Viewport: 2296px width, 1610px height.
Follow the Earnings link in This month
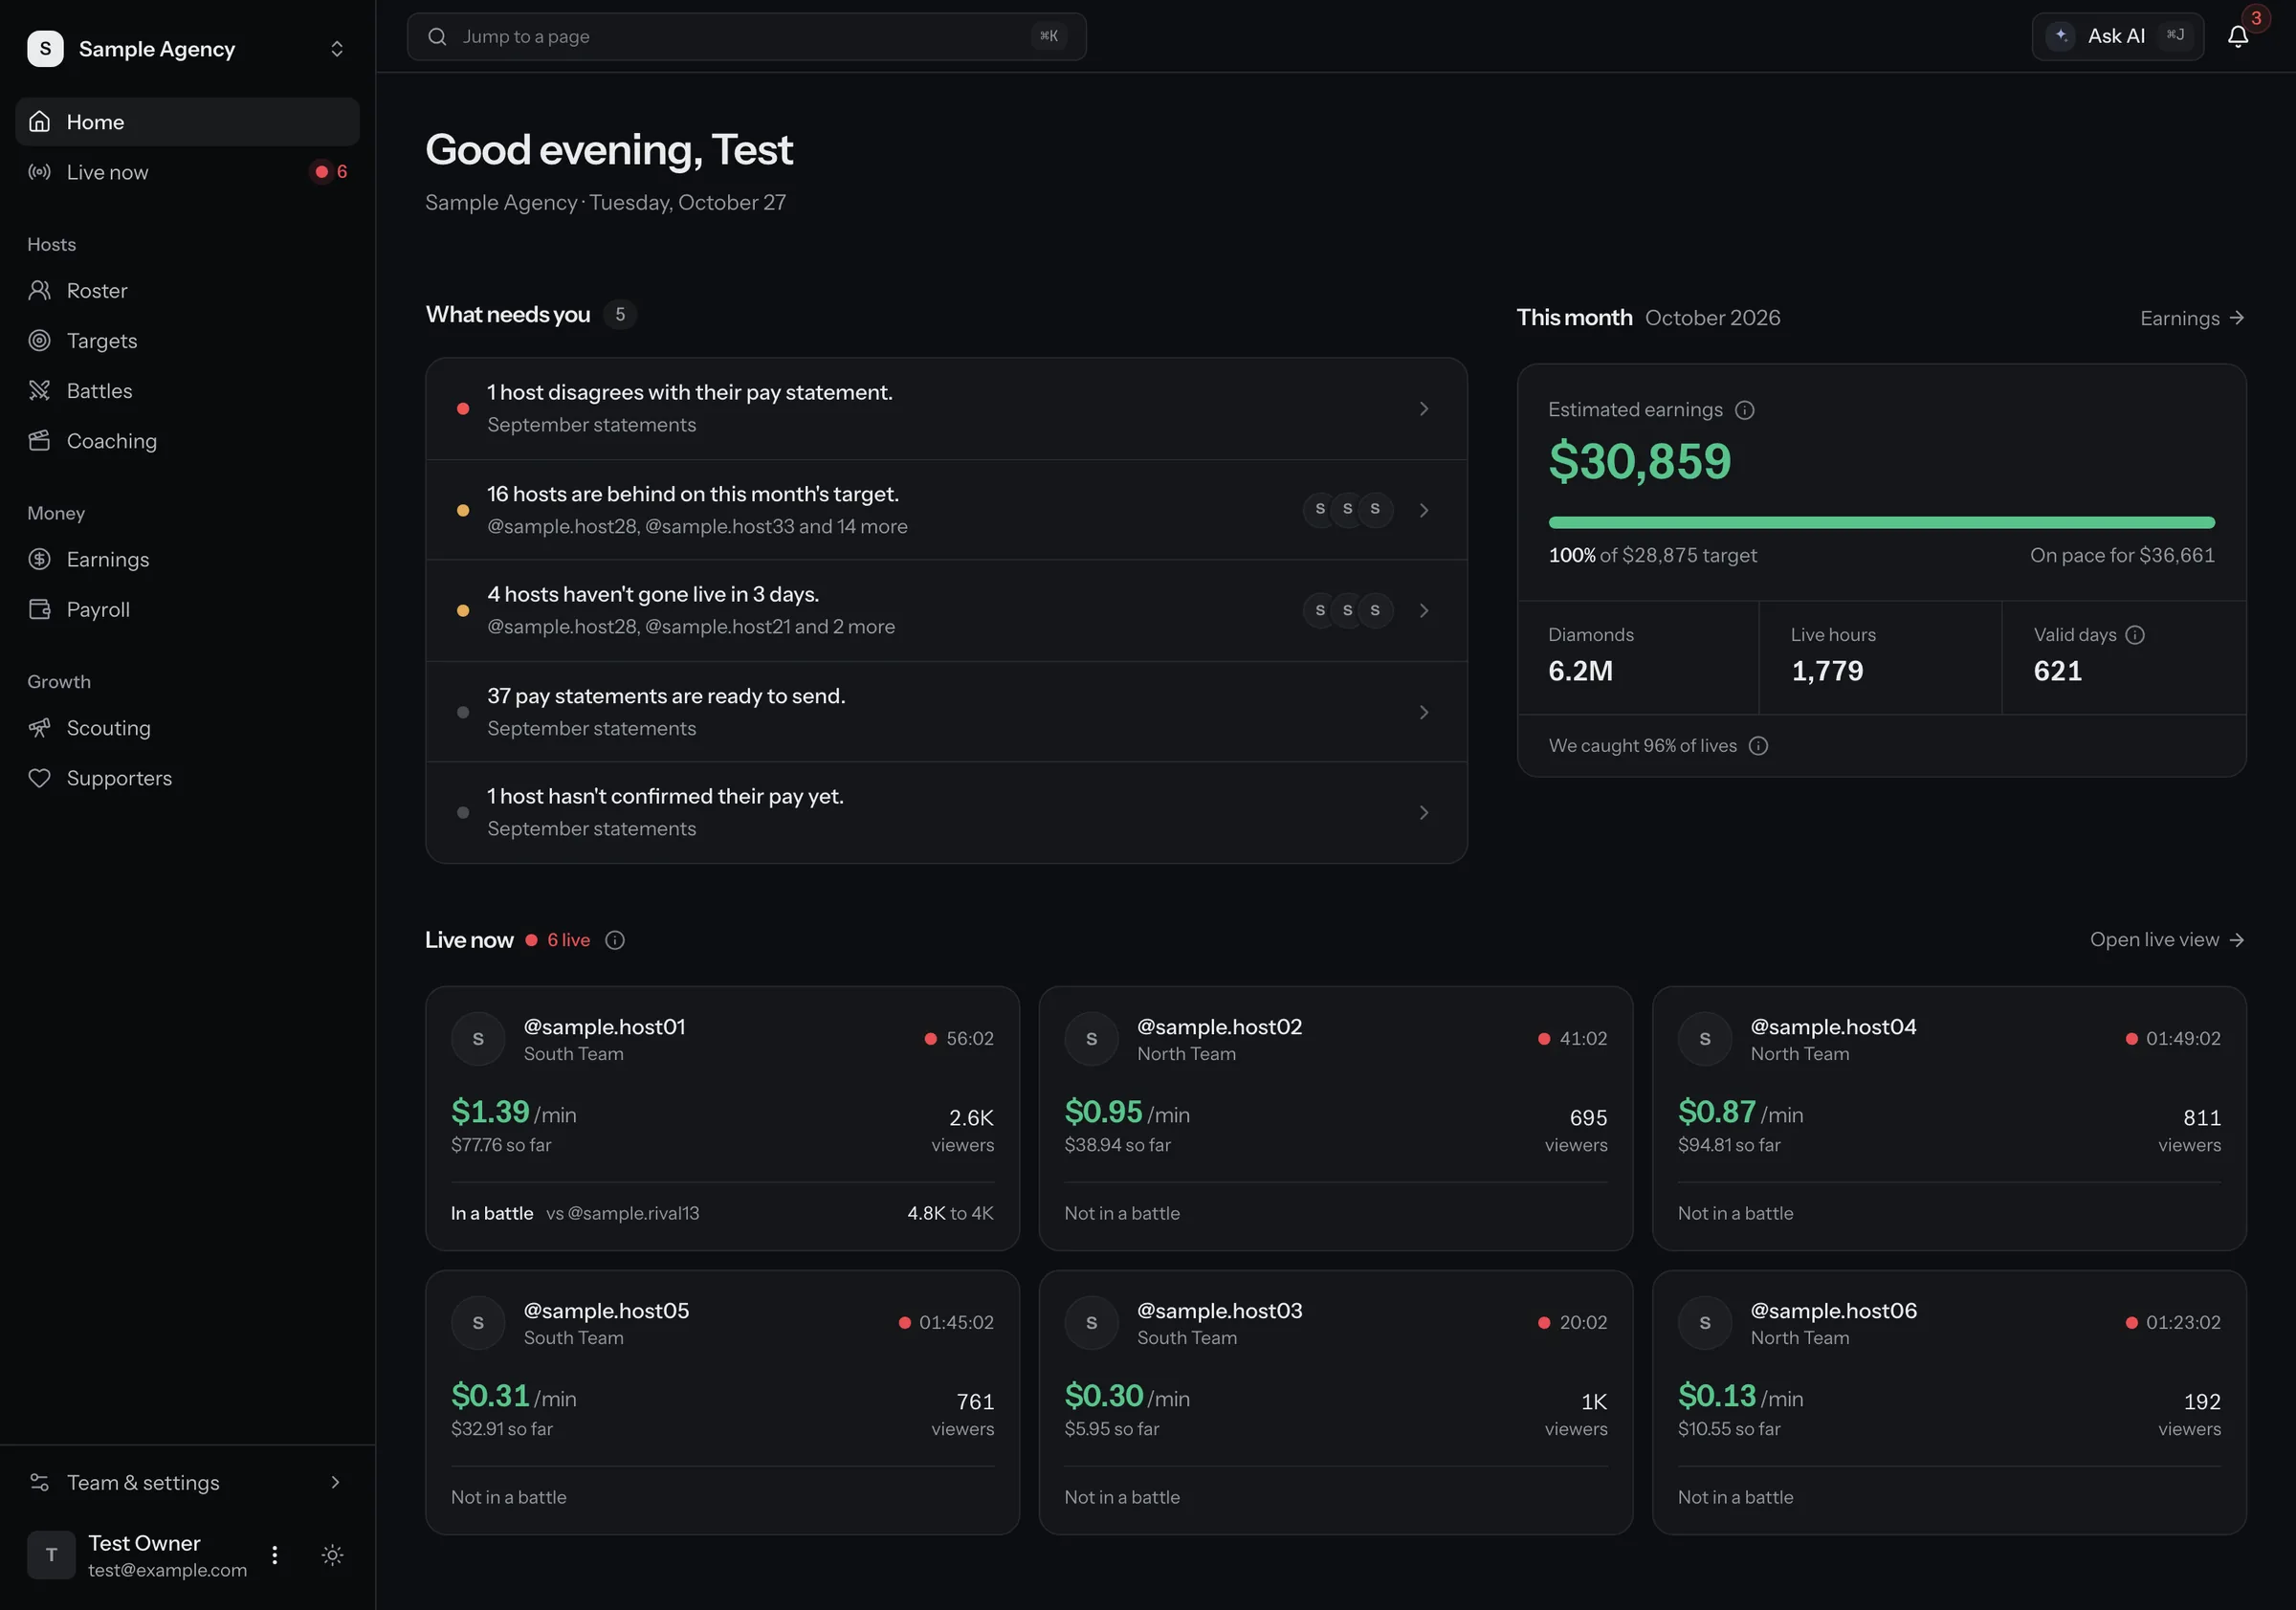2192,318
